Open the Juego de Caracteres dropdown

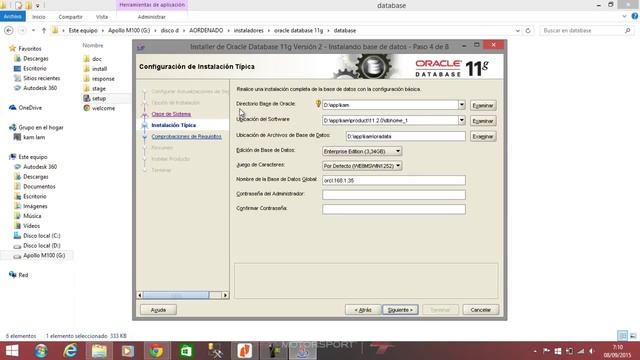(x=362, y=166)
